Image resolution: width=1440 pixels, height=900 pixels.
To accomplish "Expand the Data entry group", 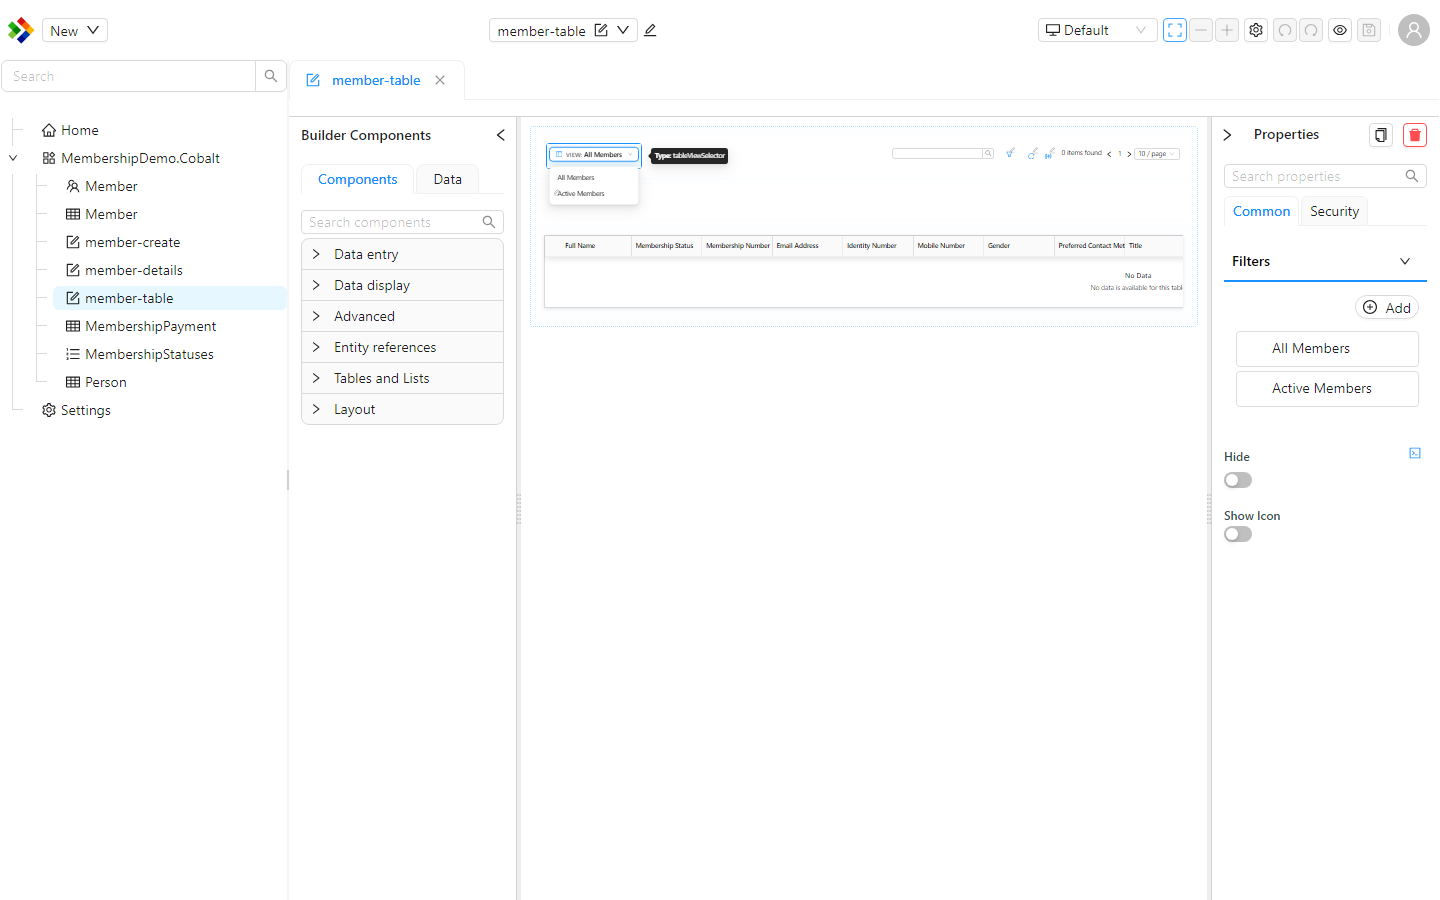I will [402, 254].
